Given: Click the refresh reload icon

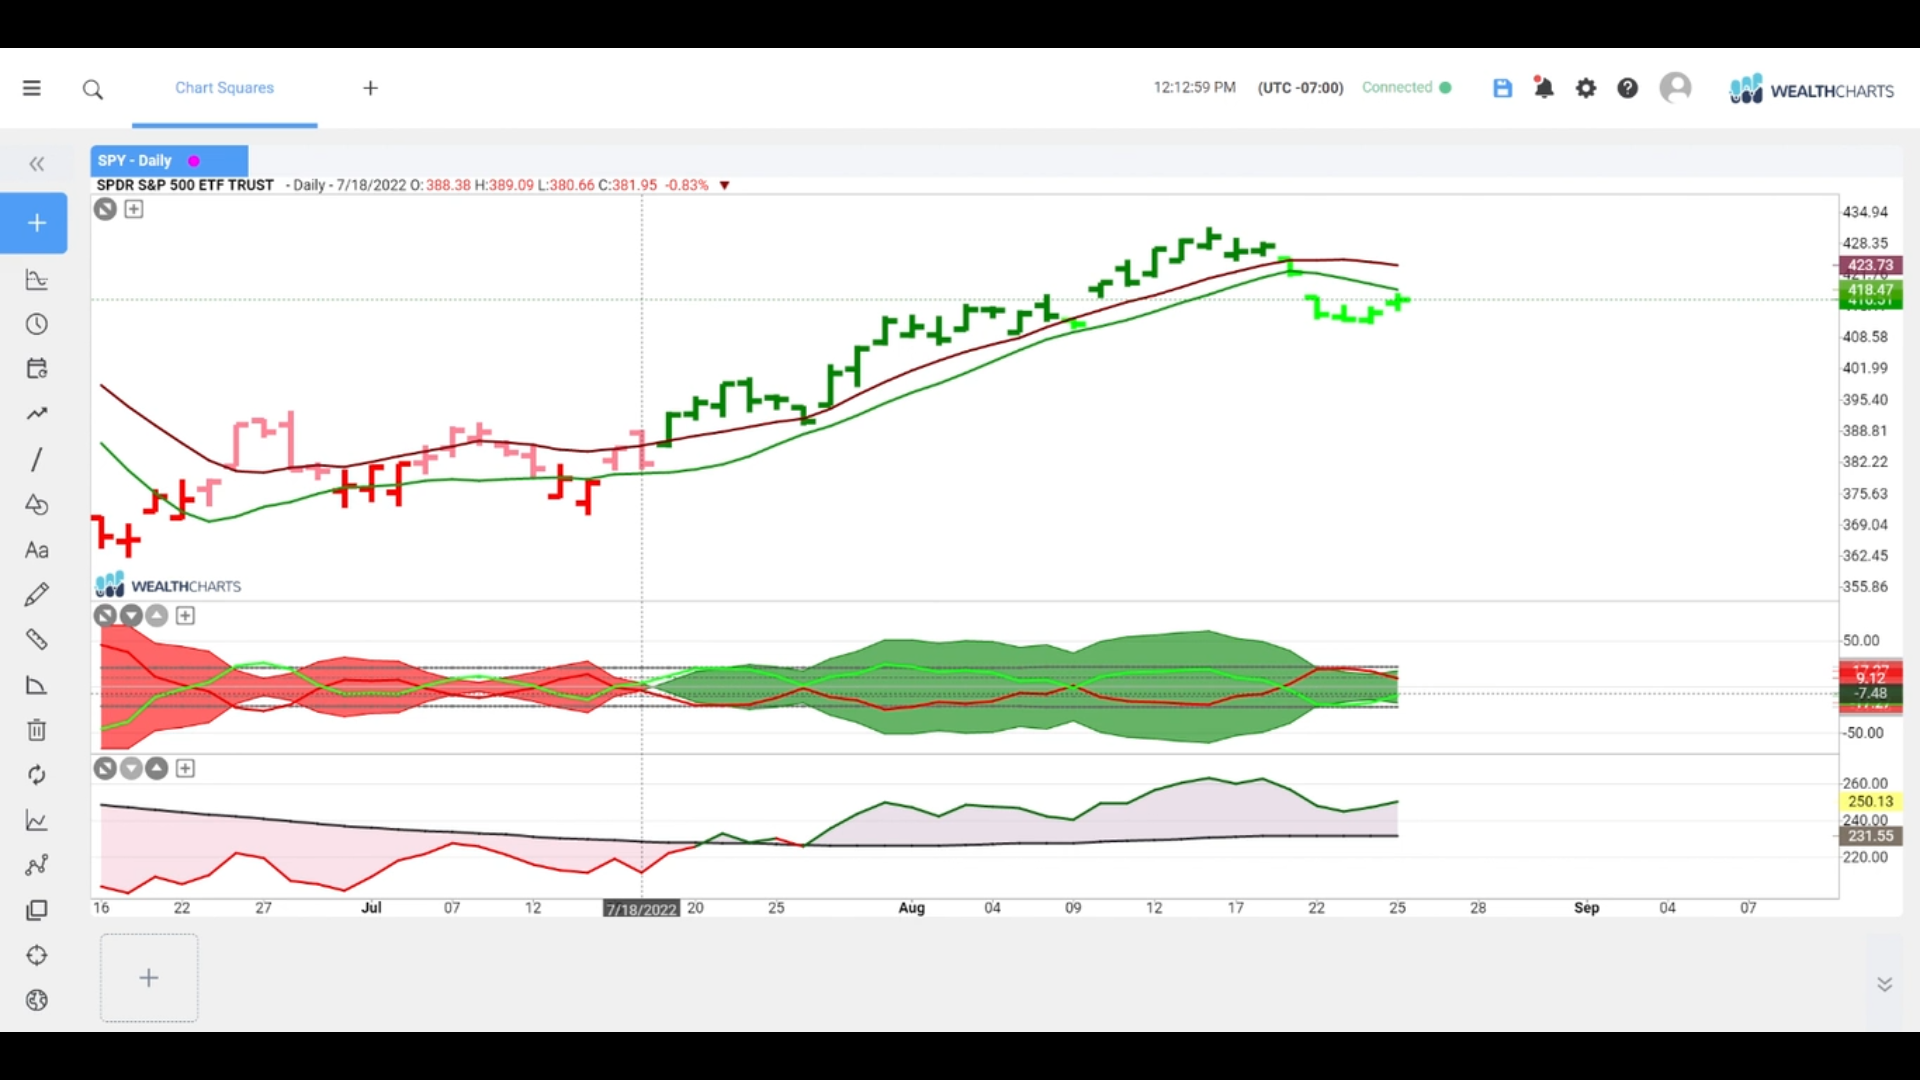Looking at the screenshot, I should 37,775.
